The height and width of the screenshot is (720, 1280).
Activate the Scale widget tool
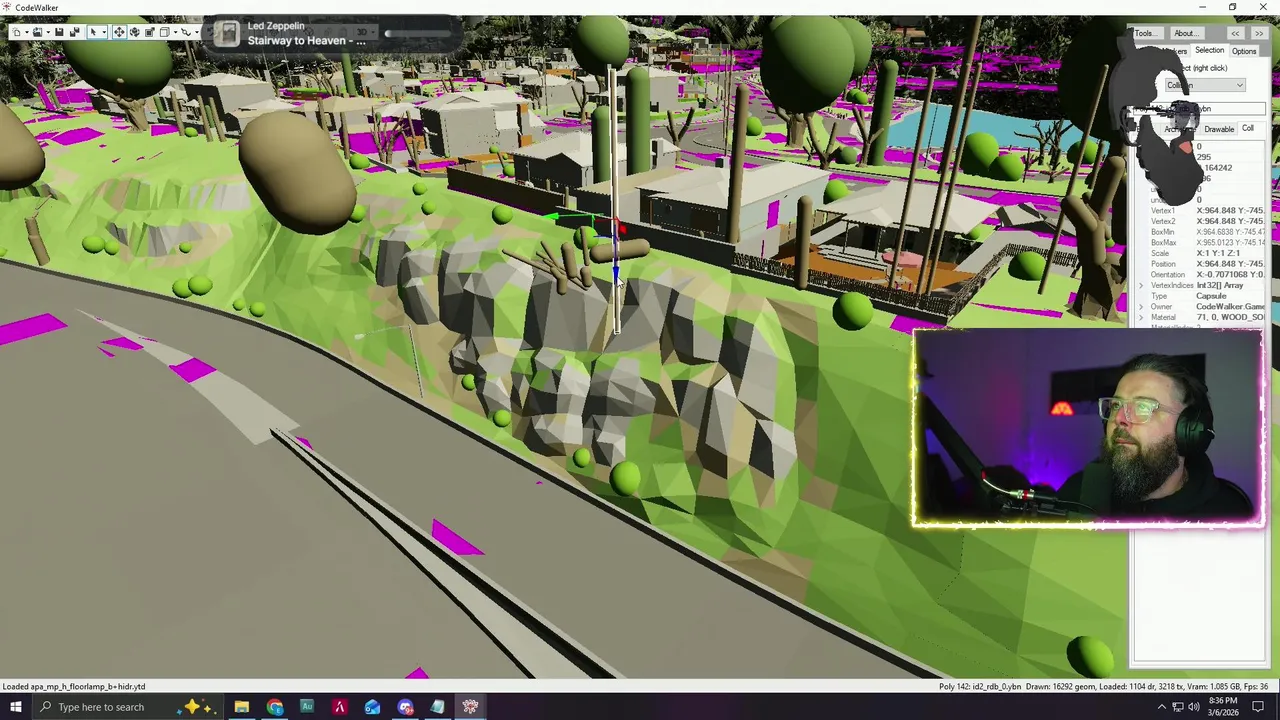pos(150,32)
